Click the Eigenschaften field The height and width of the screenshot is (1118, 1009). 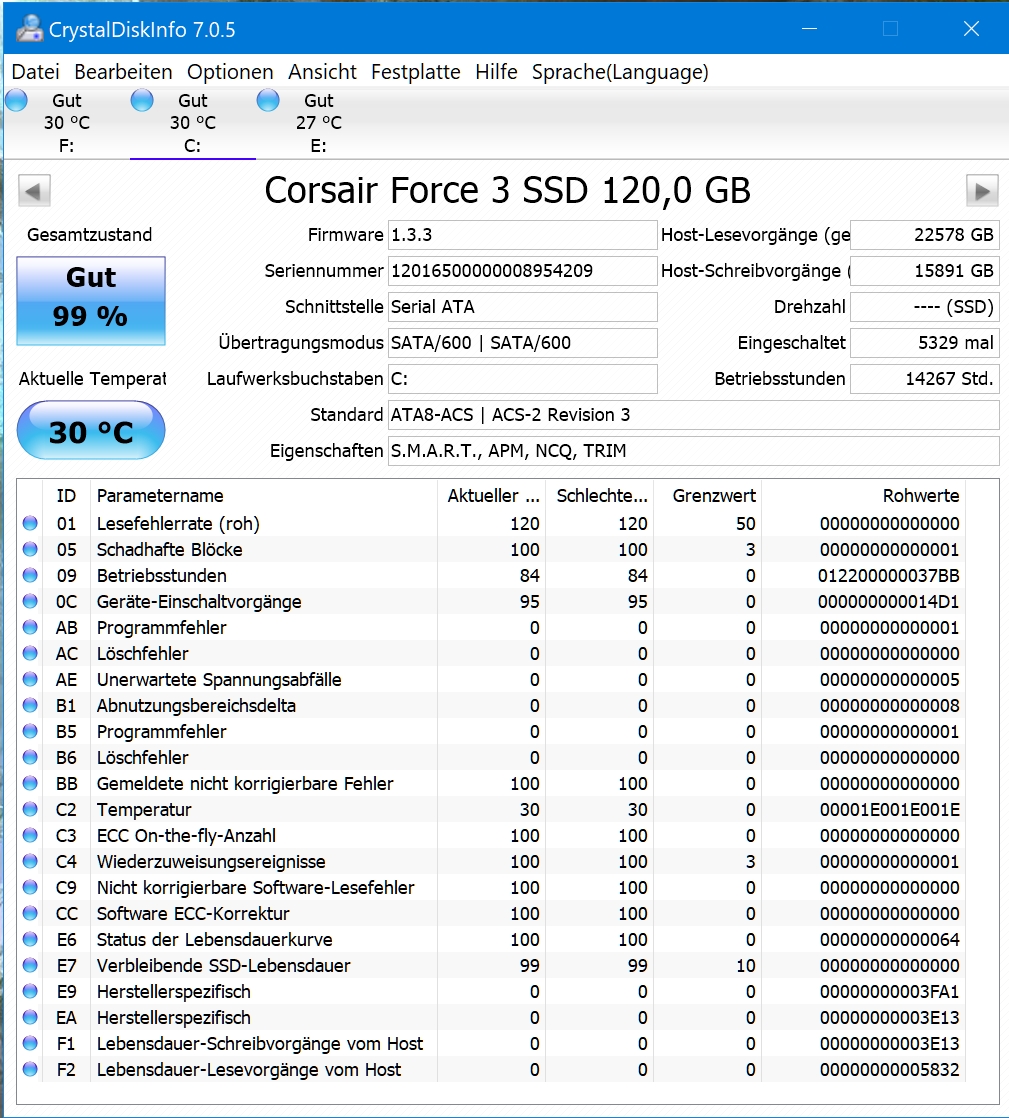point(694,451)
